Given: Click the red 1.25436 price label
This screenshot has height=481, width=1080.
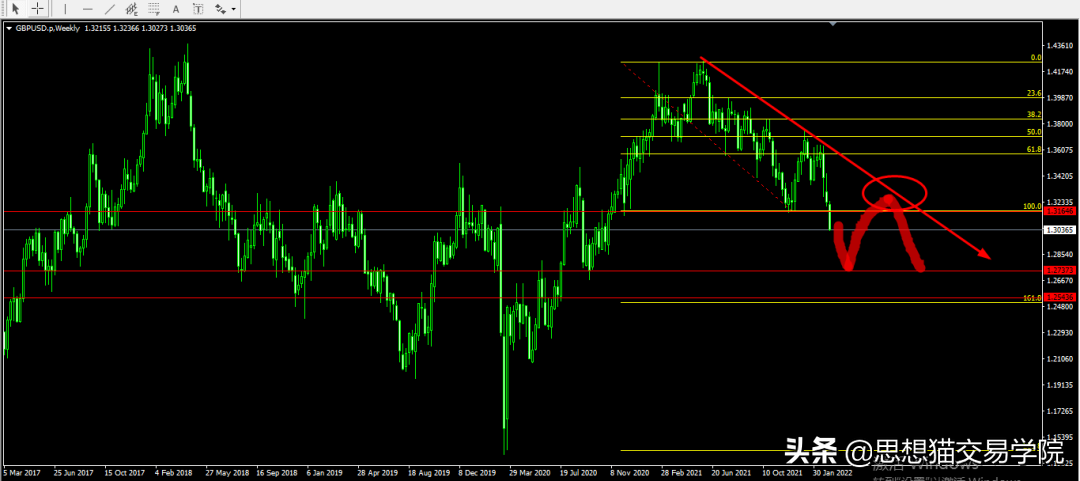Looking at the screenshot, I should coord(1060,297).
